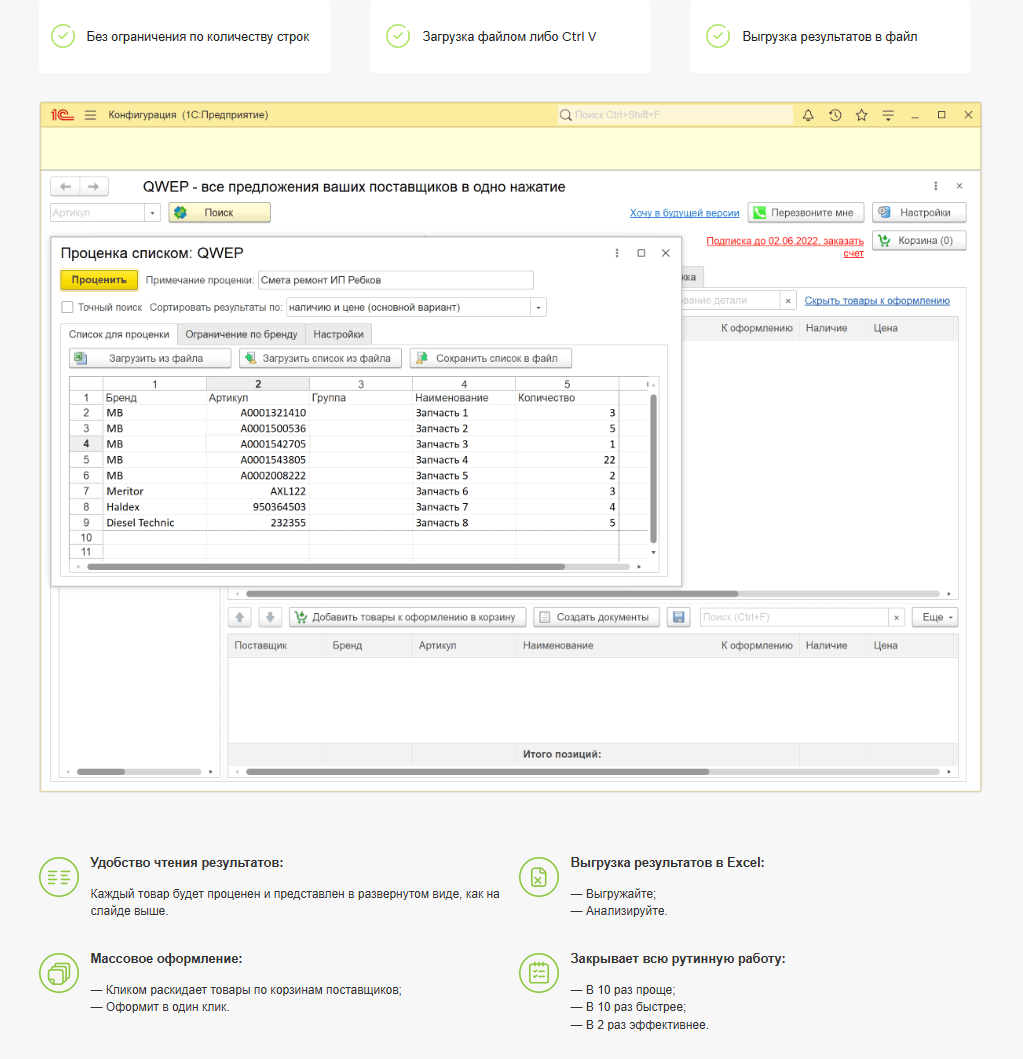This screenshot has width=1023, height=1059.
Task: Expand the Артикул dropdown arrow
Action: pyautogui.click(x=152, y=213)
